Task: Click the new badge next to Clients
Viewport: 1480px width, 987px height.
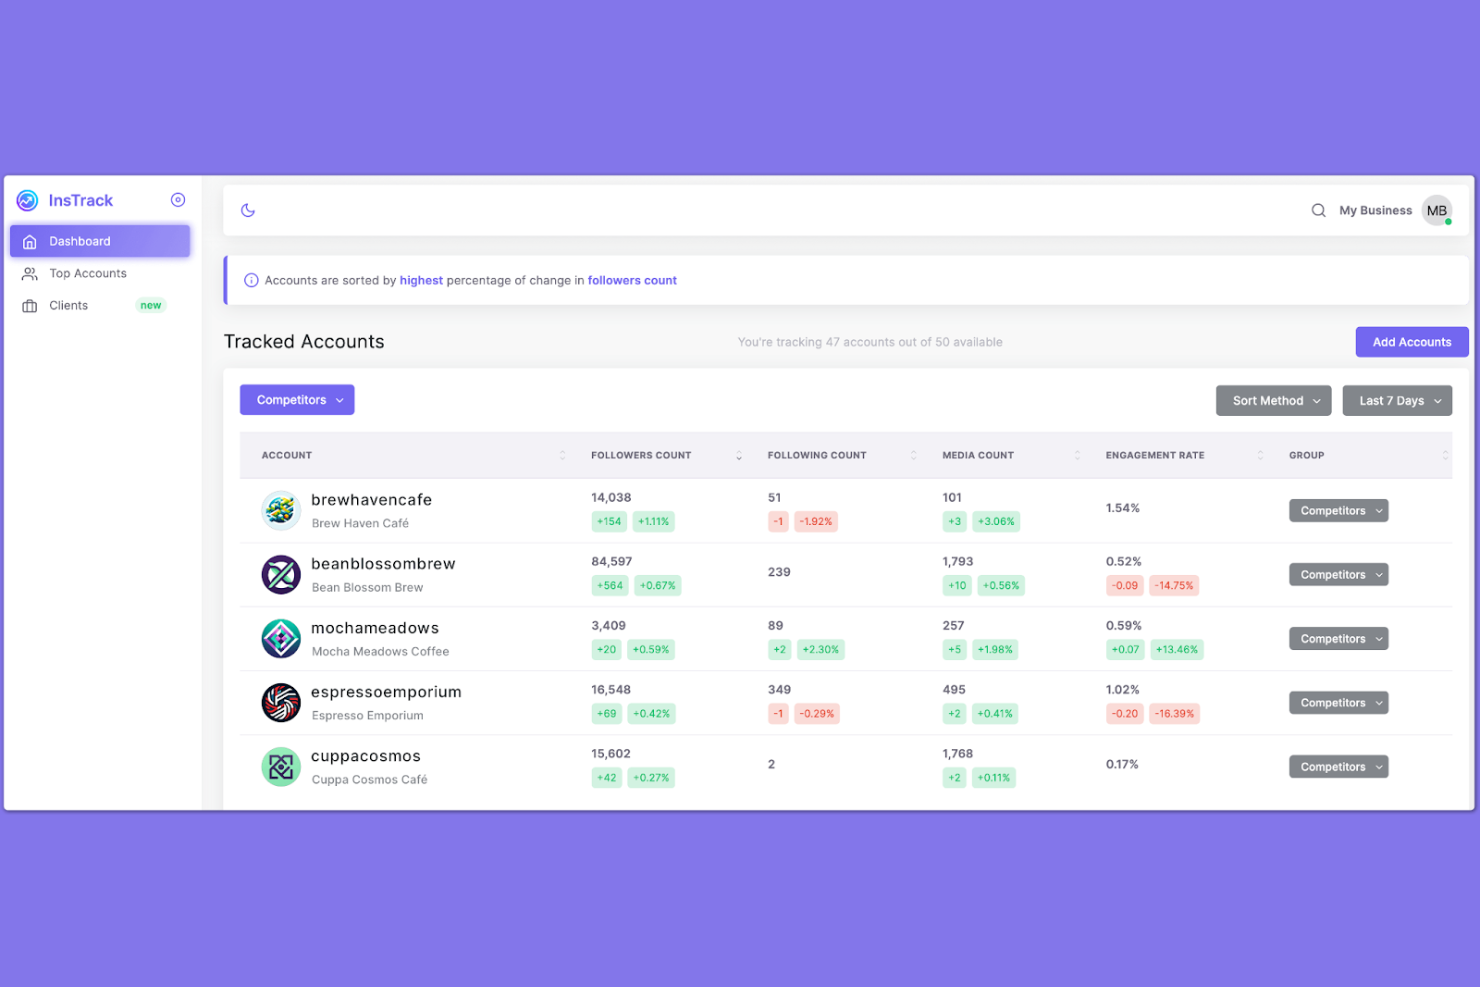Action: coord(150,305)
